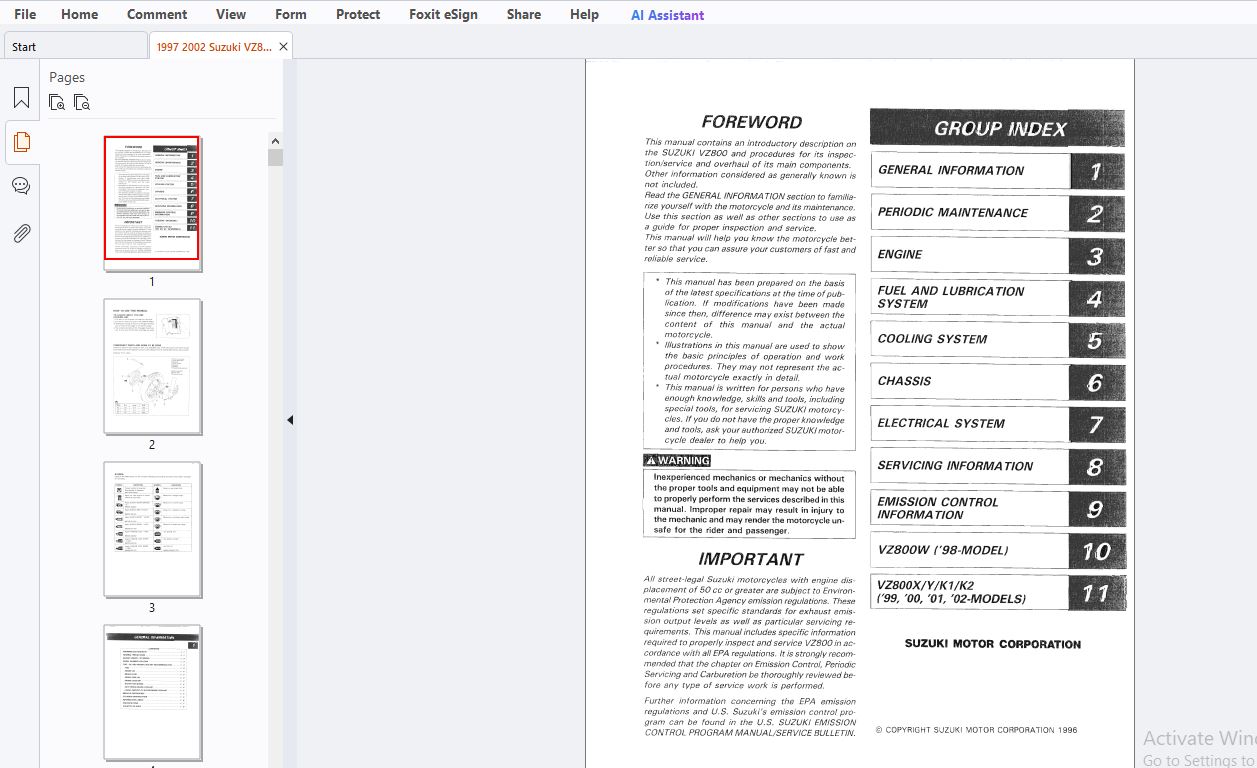Click the FOREWORD heading
Screen dimensions: 1257x768
pyautogui.click(x=752, y=122)
